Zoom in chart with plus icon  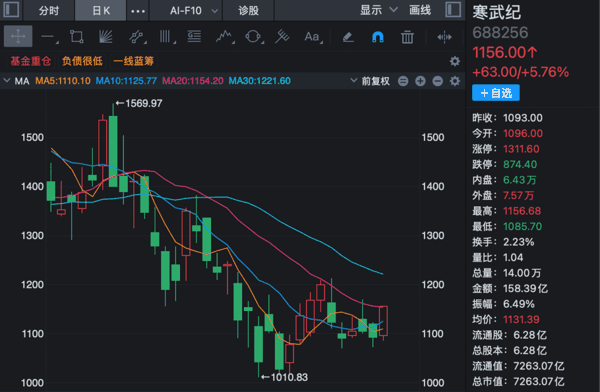[420, 81]
